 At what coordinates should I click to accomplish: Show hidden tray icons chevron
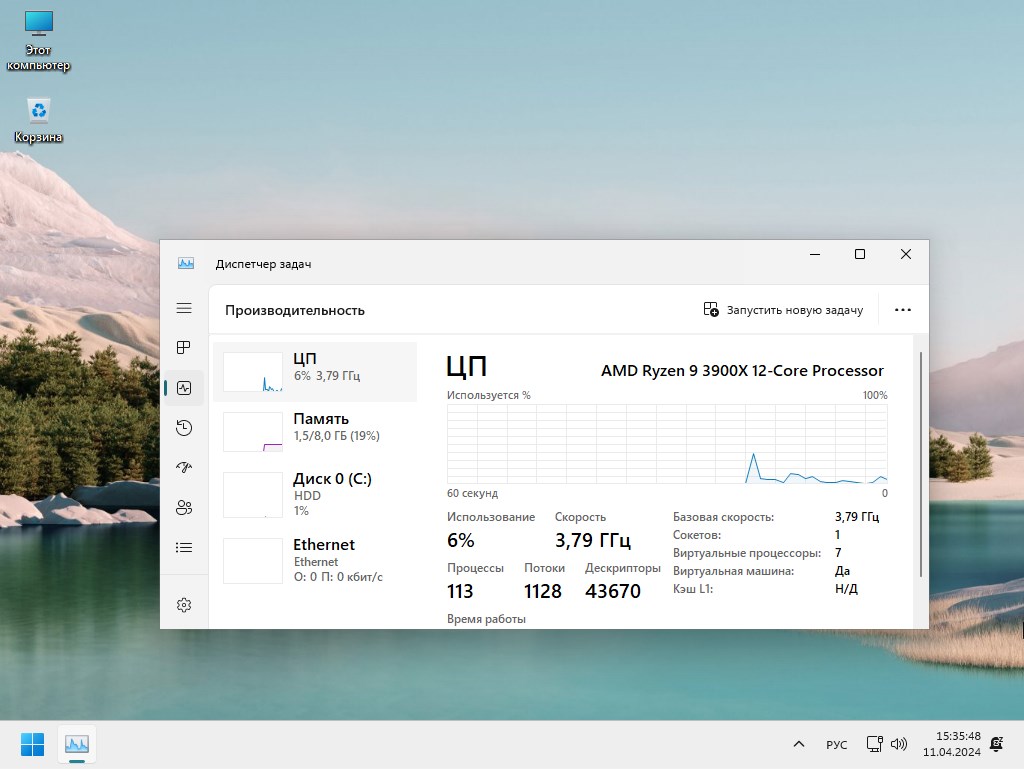point(799,744)
